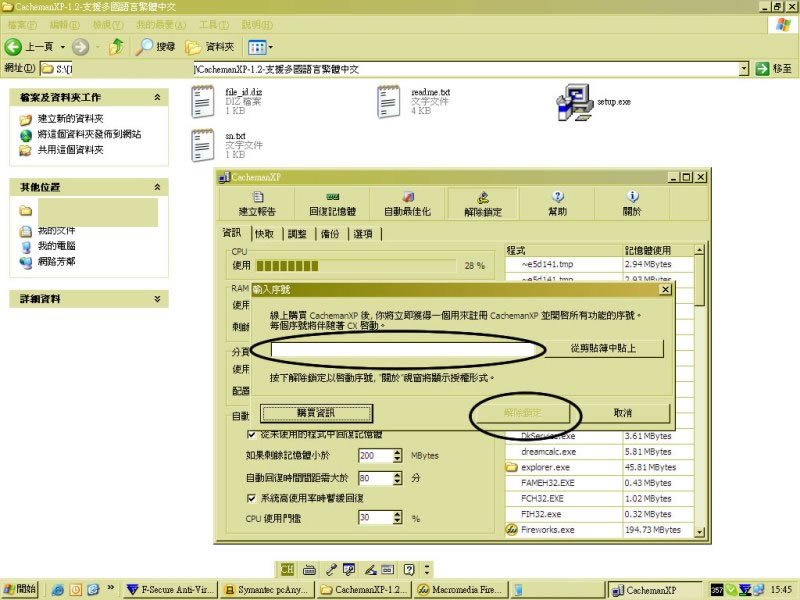The height and width of the screenshot is (600, 800).
Task: Toggle 從未使用的程式中回復記憶體 checkbox
Action: click(251, 434)
